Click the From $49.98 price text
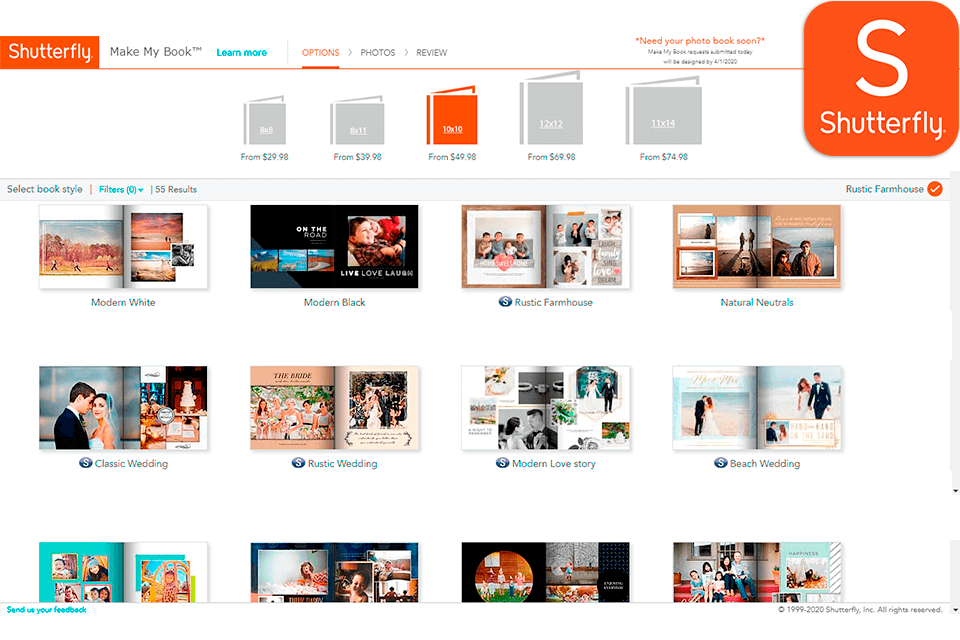The height and width of the screenshot is (640, 960). coord(452,157)
